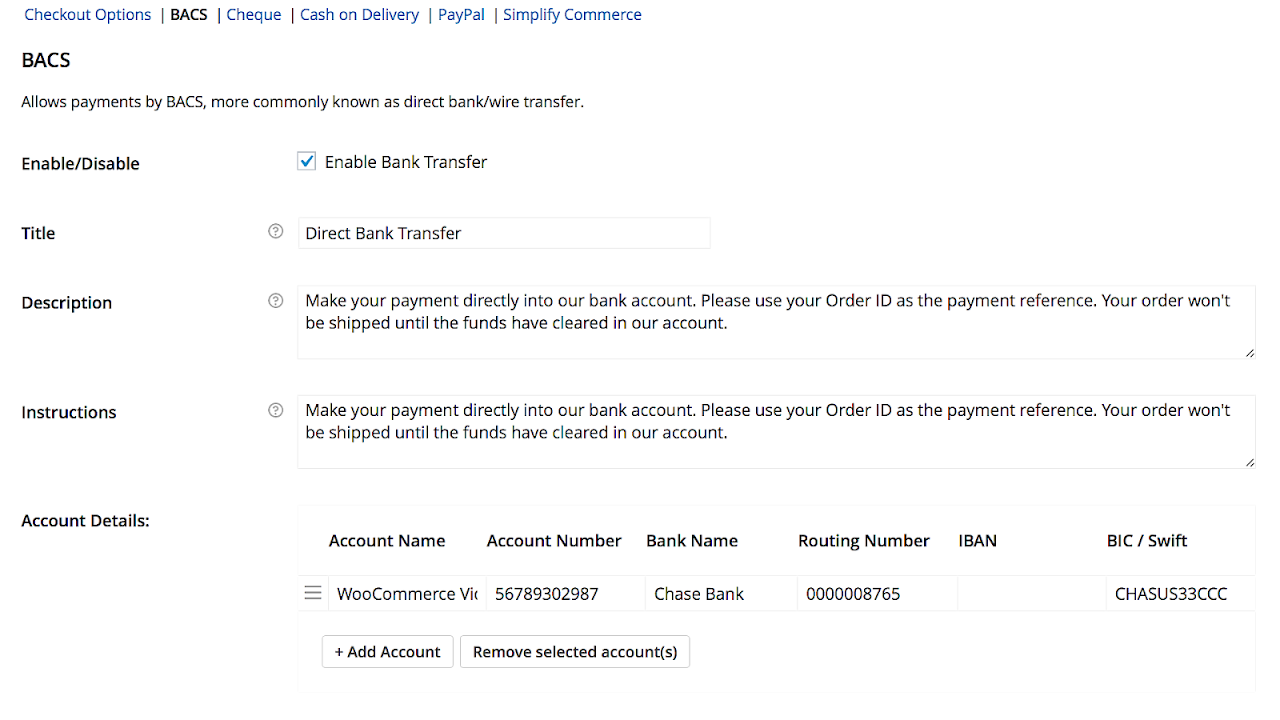Select the BACS tab
1280x720 pixels.
(x=188, y=14)
